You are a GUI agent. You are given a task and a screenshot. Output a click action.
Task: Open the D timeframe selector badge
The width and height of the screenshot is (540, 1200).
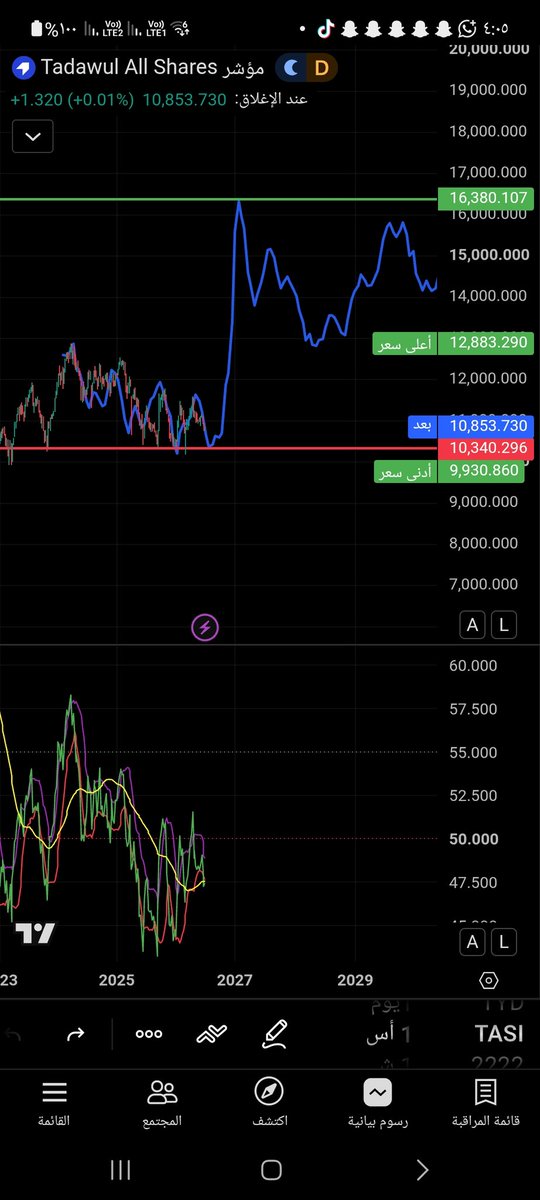pyautogui.click(x=322, y=68)
